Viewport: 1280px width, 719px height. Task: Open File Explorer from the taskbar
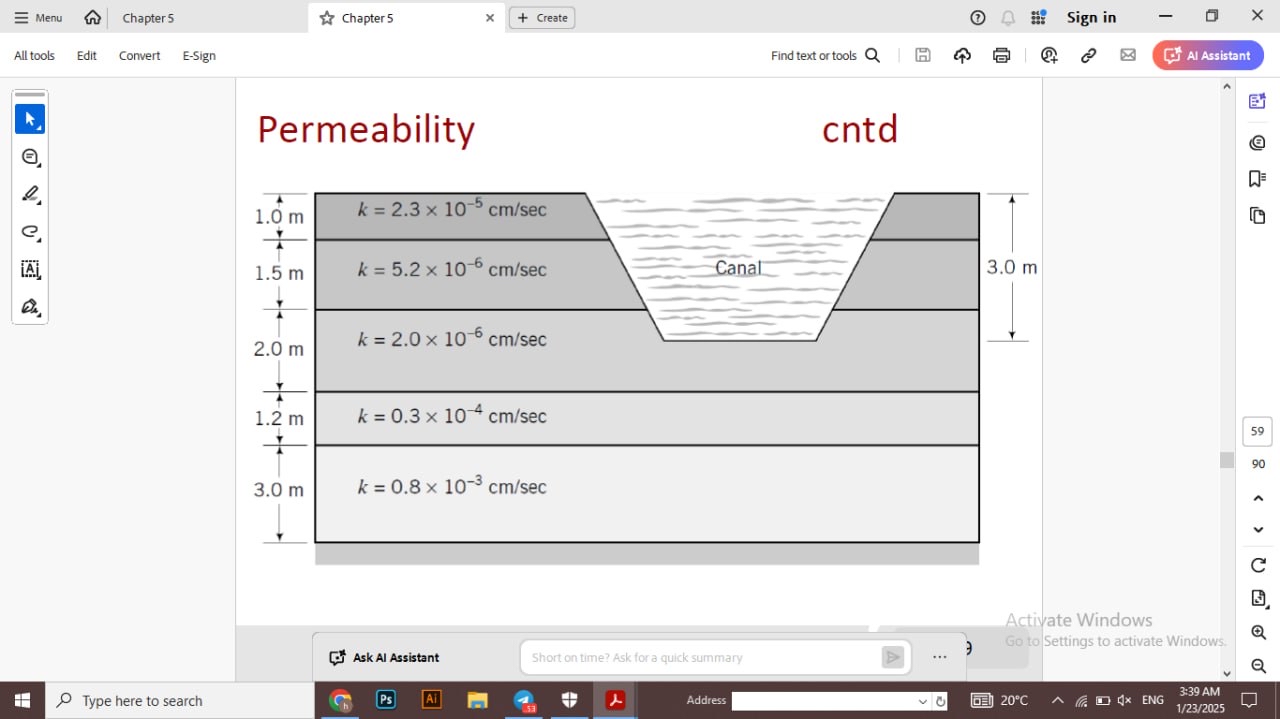pos(477,700)
